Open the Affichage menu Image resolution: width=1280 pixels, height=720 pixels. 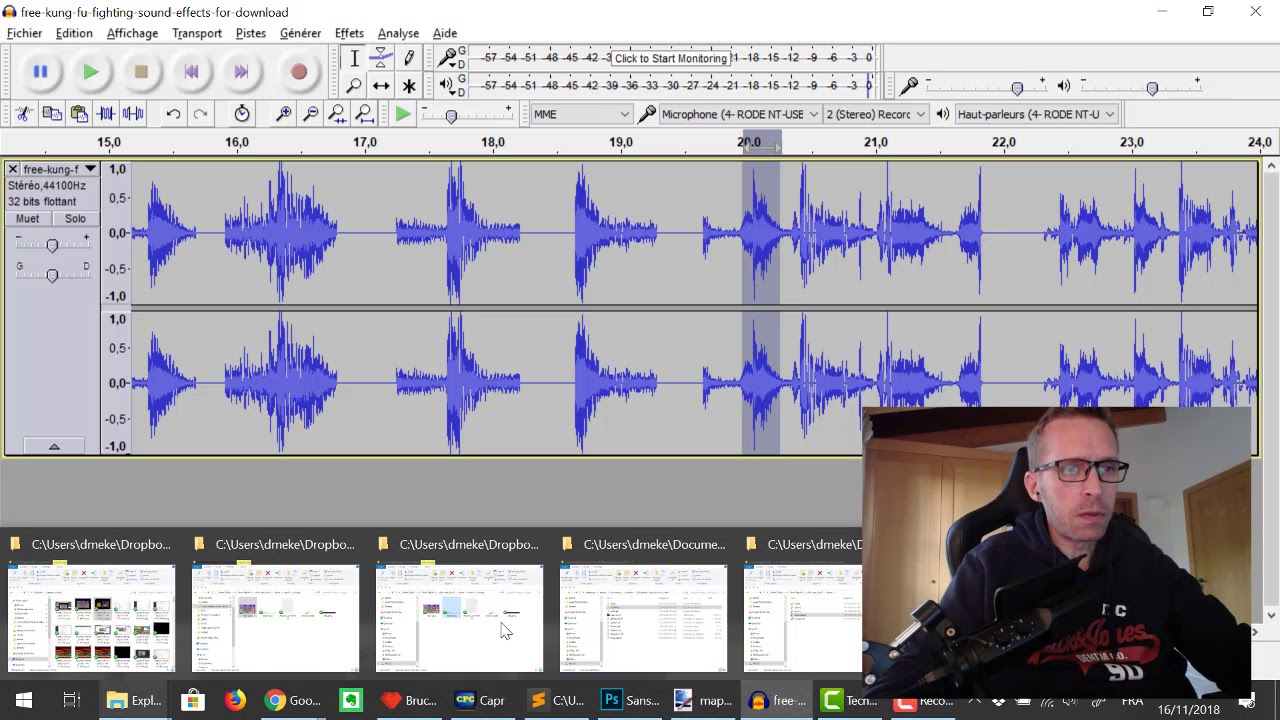(x=132, y=33)
